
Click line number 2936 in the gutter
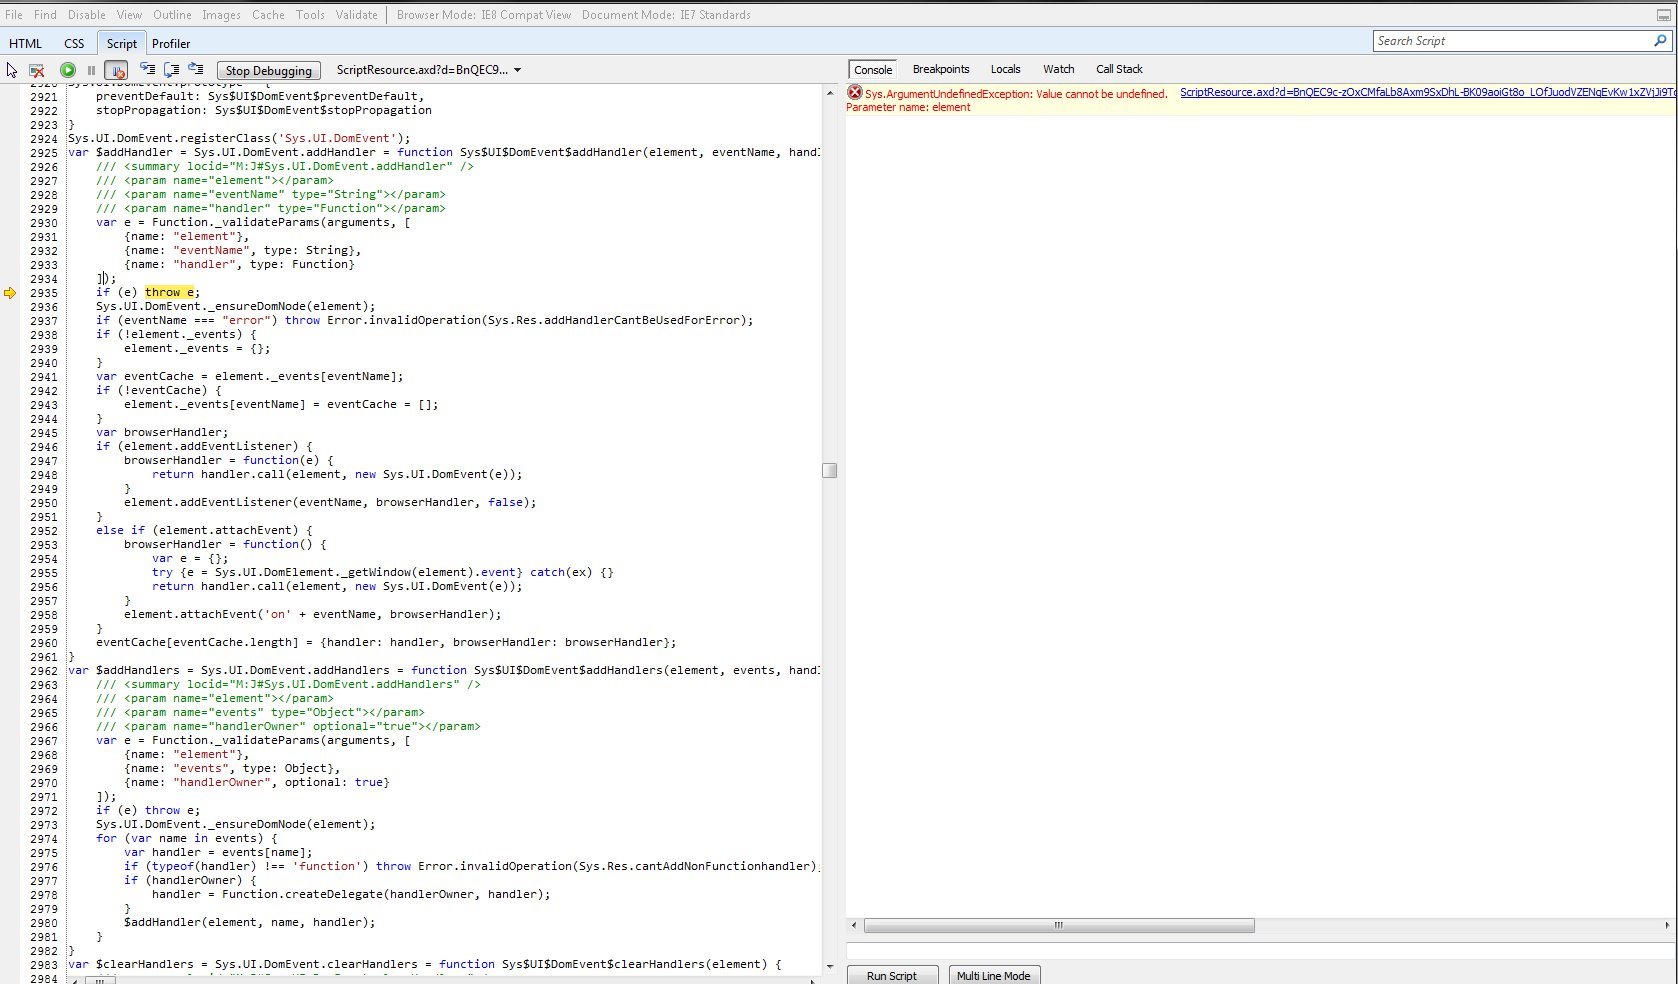tap(43, 307)
